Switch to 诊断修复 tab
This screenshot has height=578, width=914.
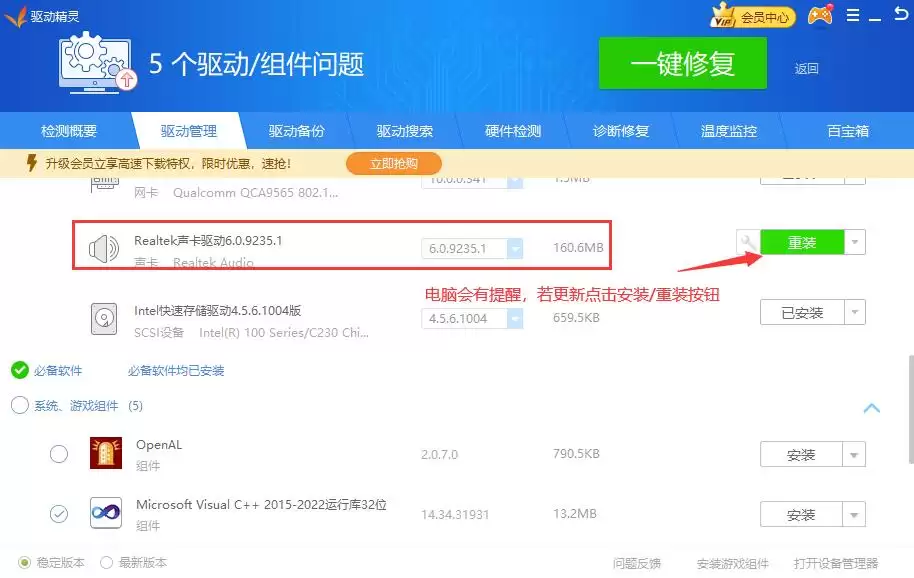coord(621,131)
